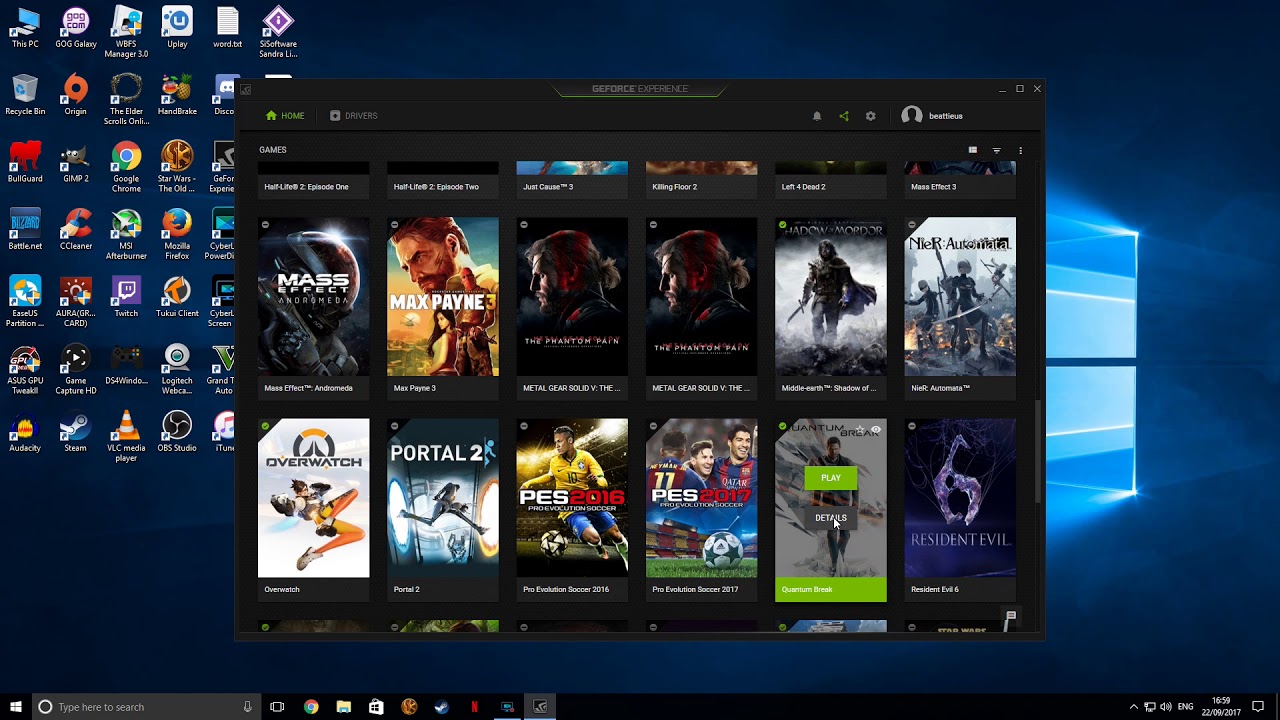Click the taskbar search box
This screenshot has height=720, width=1280.
[x=146, y=707]
